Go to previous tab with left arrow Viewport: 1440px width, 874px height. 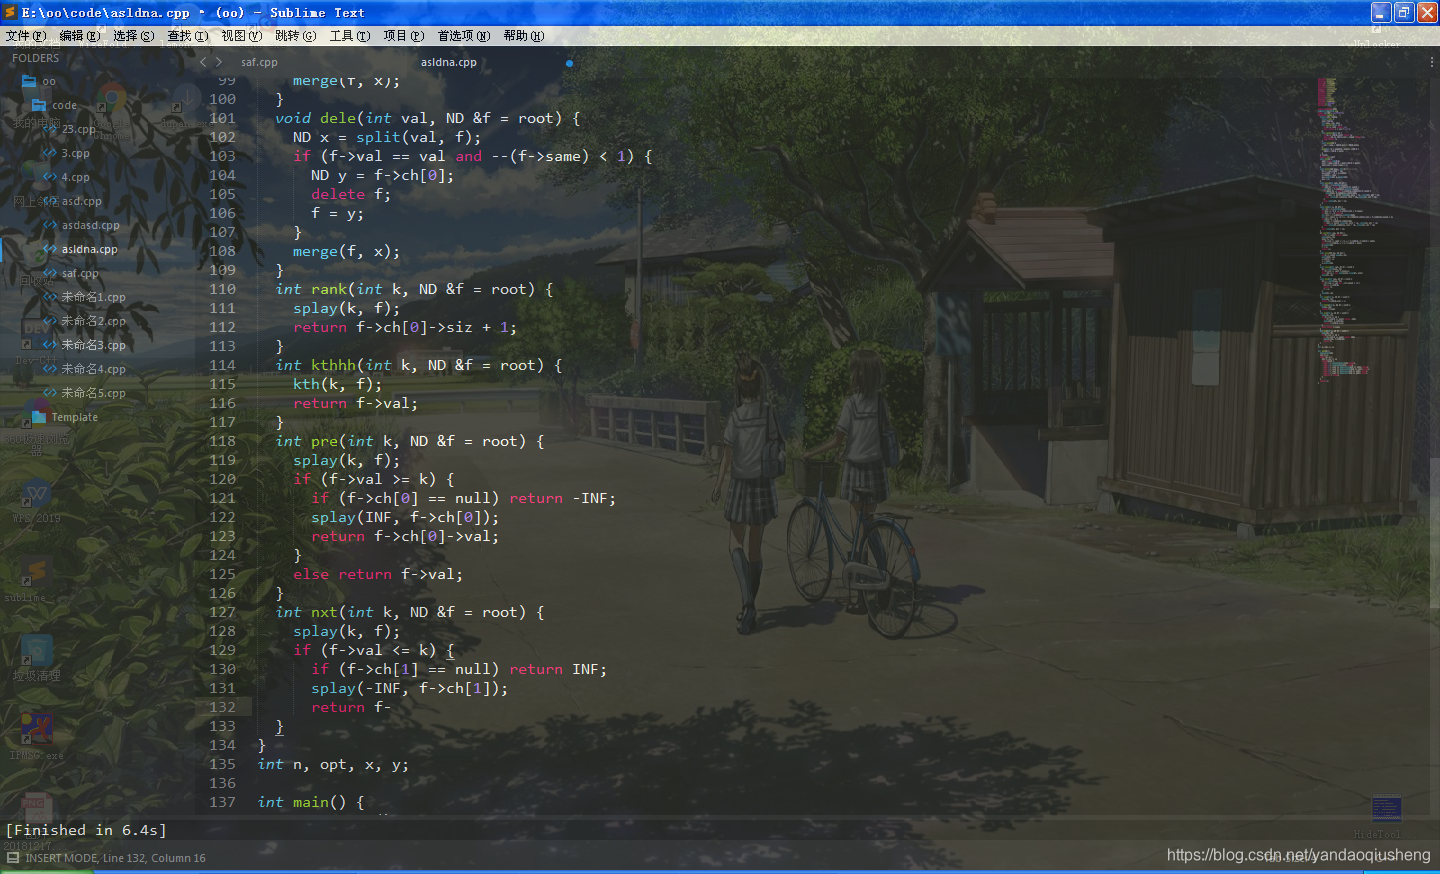(203, 62)
